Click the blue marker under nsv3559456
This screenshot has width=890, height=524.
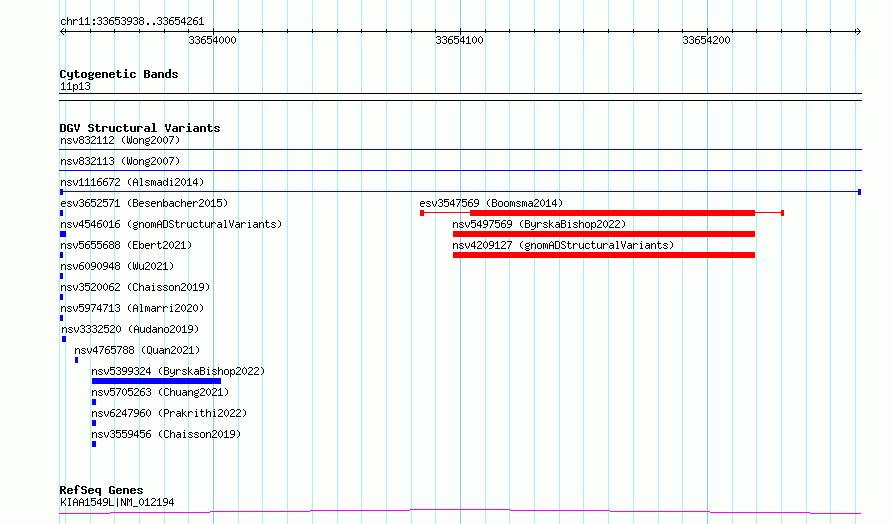click(94, 444)
